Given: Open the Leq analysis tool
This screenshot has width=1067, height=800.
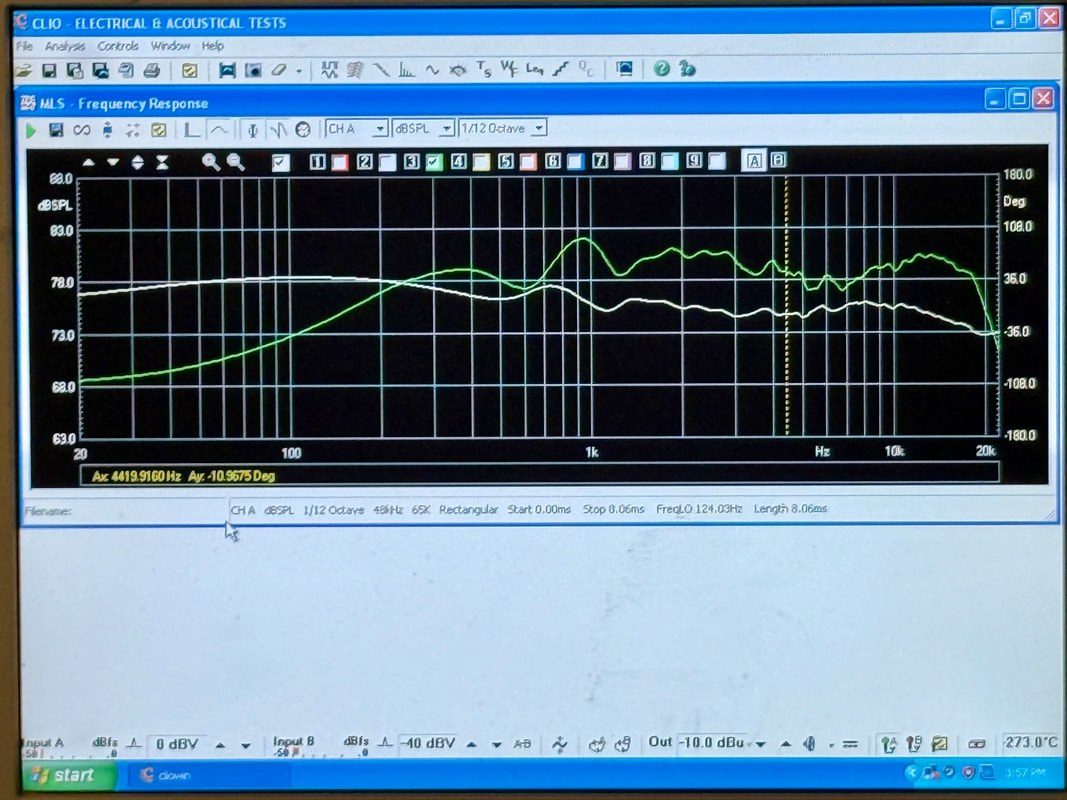Looking at the screenshot, I should pos(534,69).
